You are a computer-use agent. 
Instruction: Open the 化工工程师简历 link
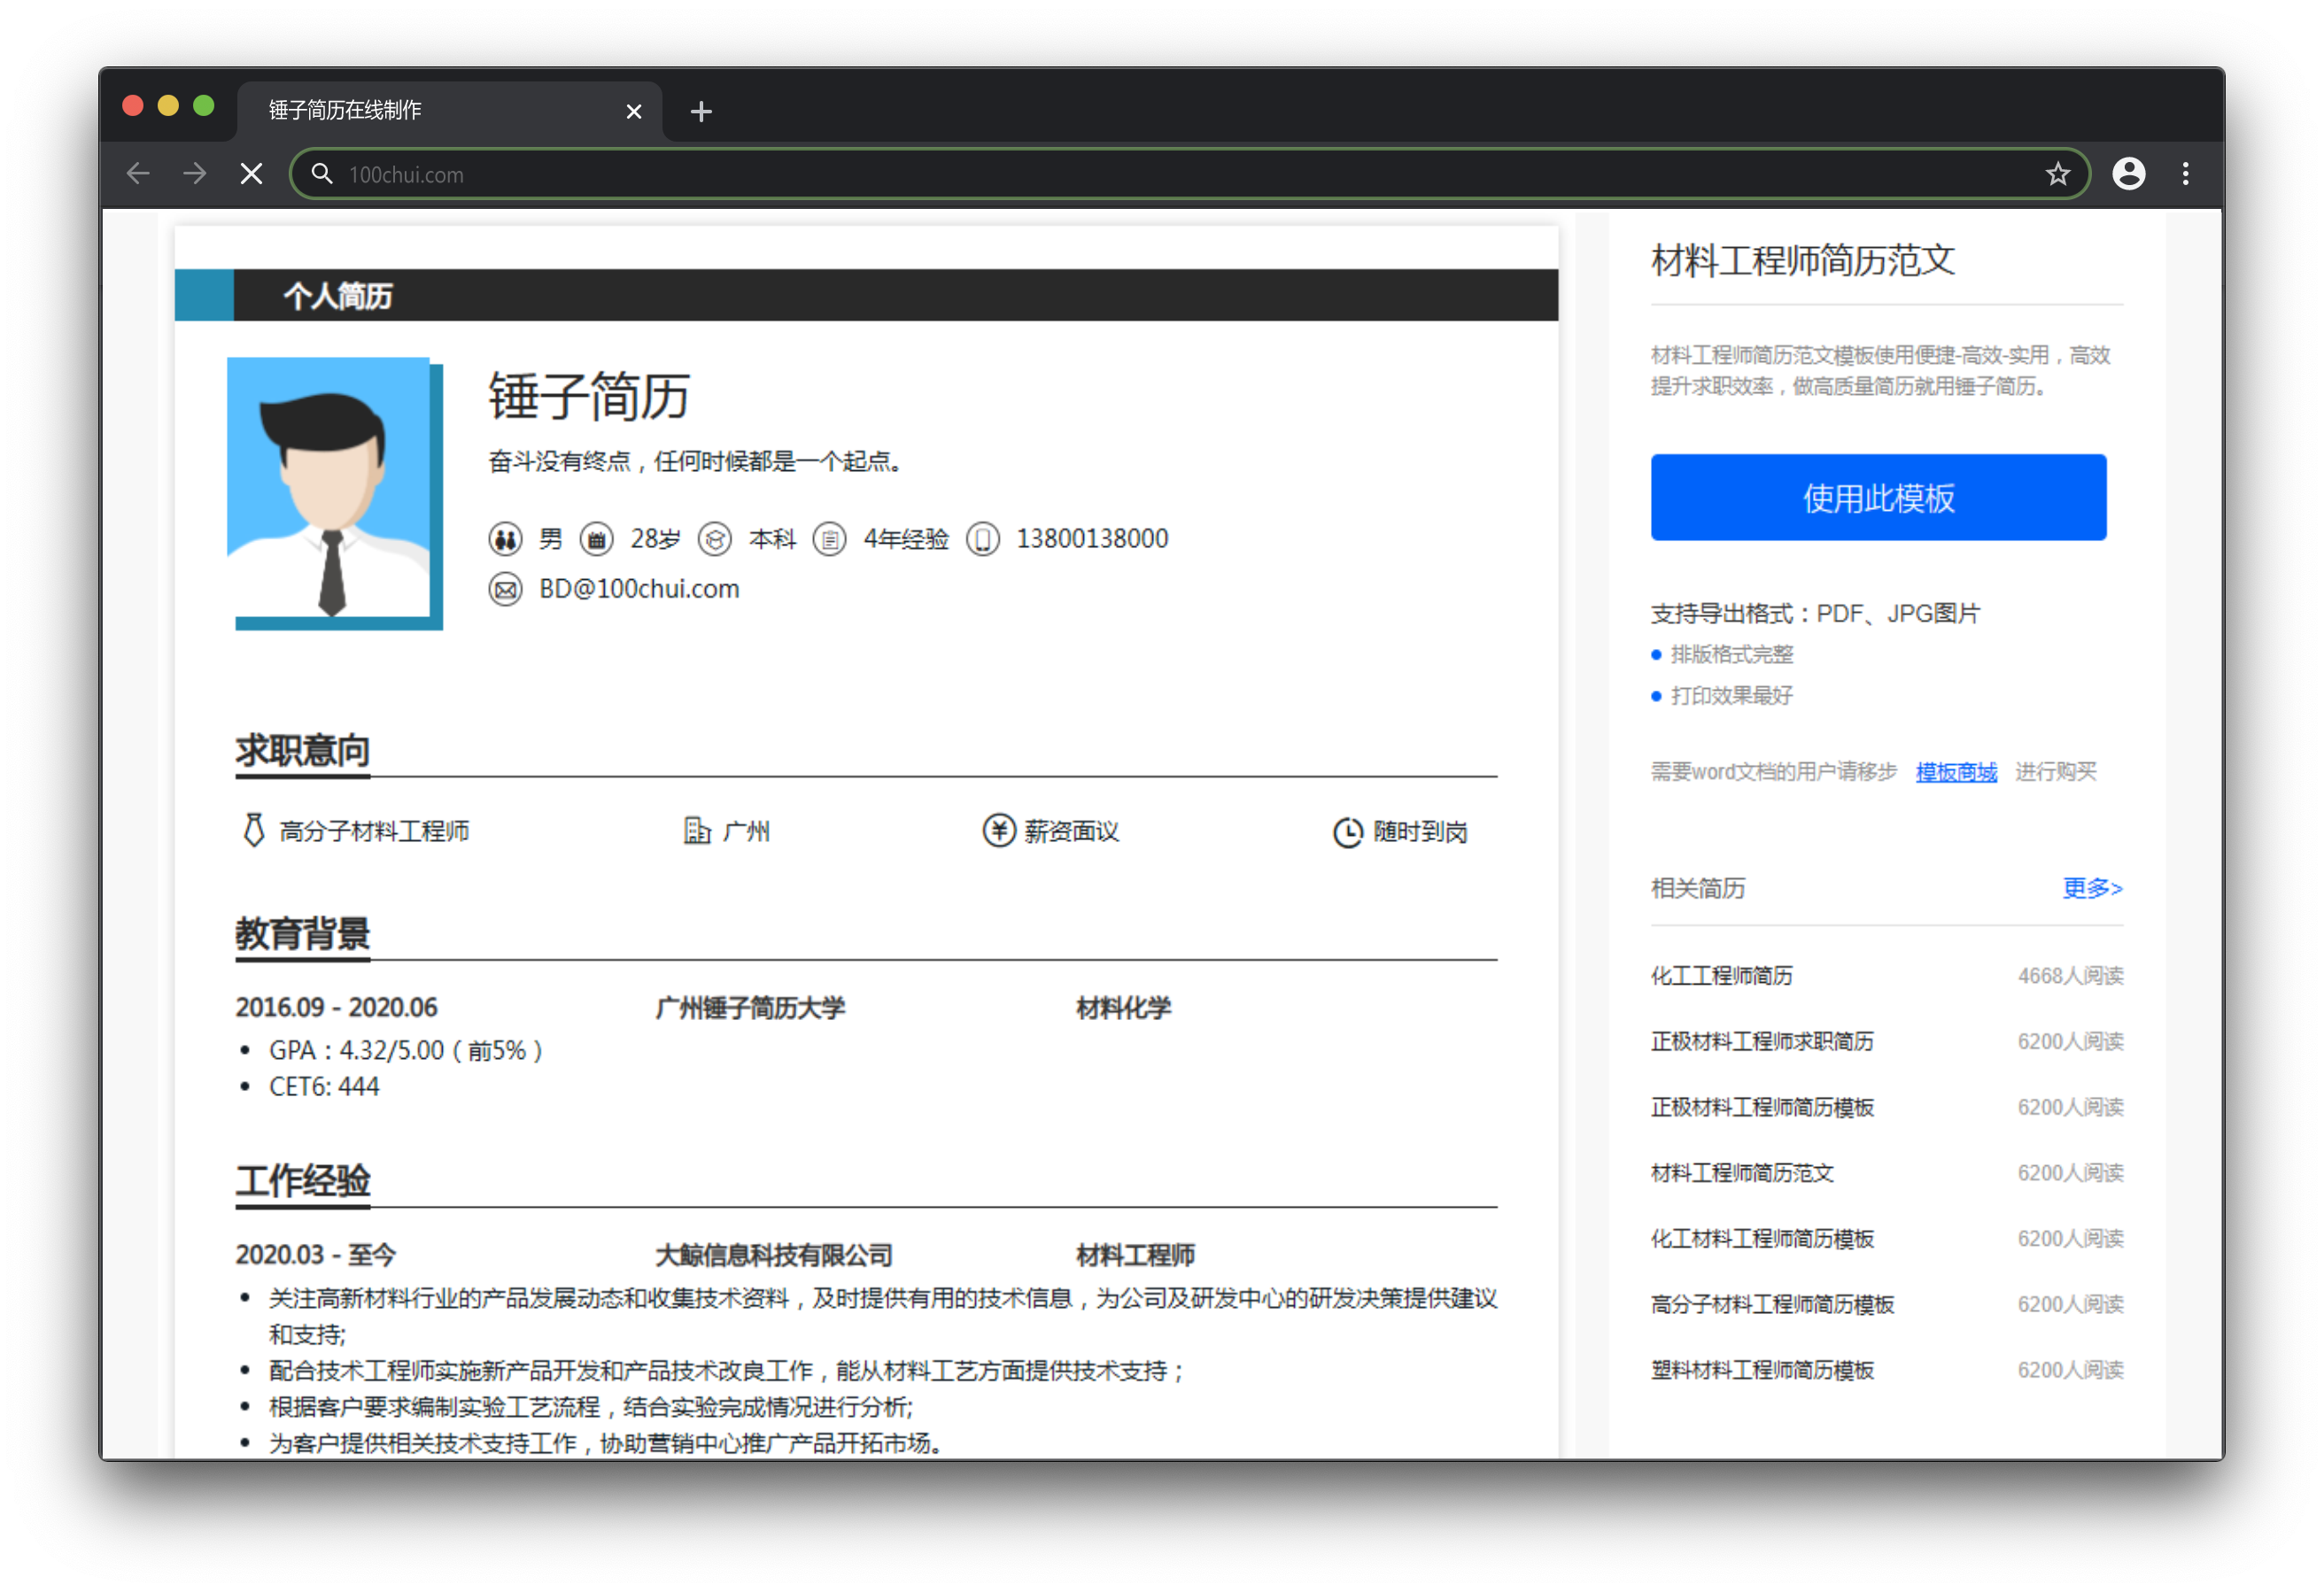[x=1720, y=975]
